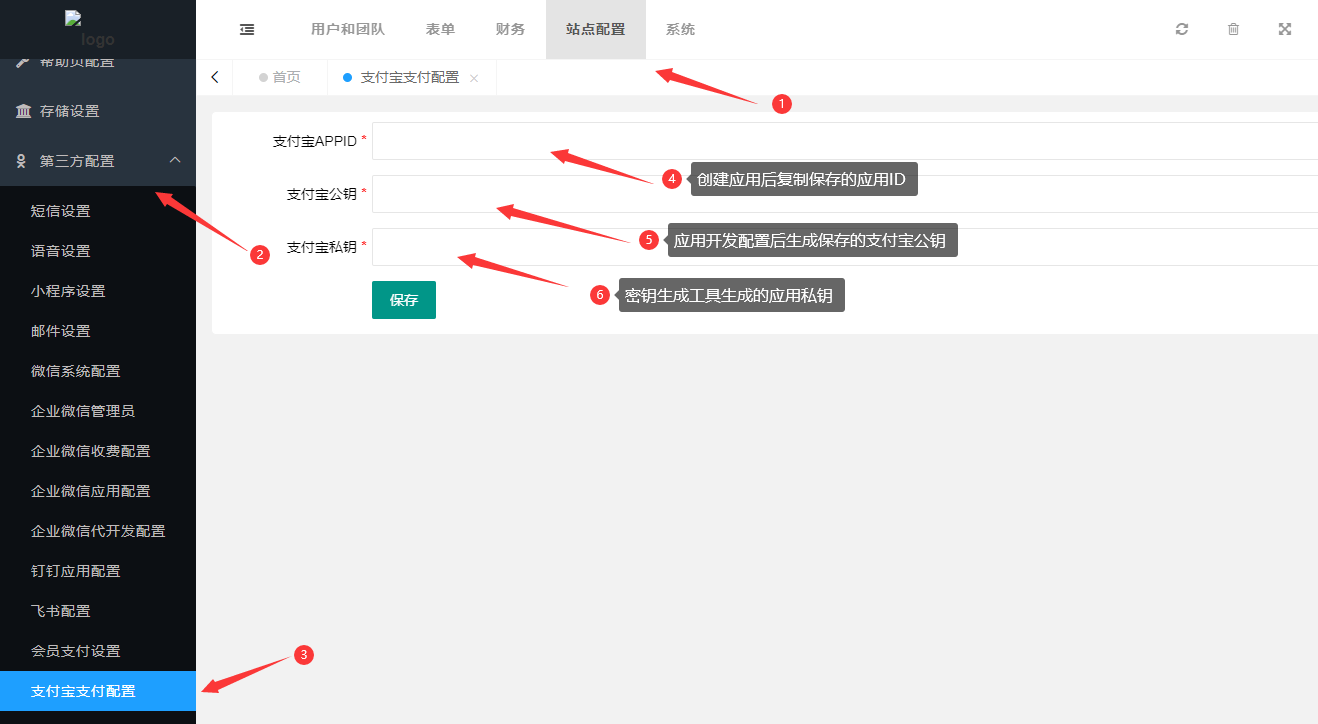Viewport: 1318px width, 724px height.
Task: Toggle fullscreen with the expand icon
Action: (x=1285, y=30)
